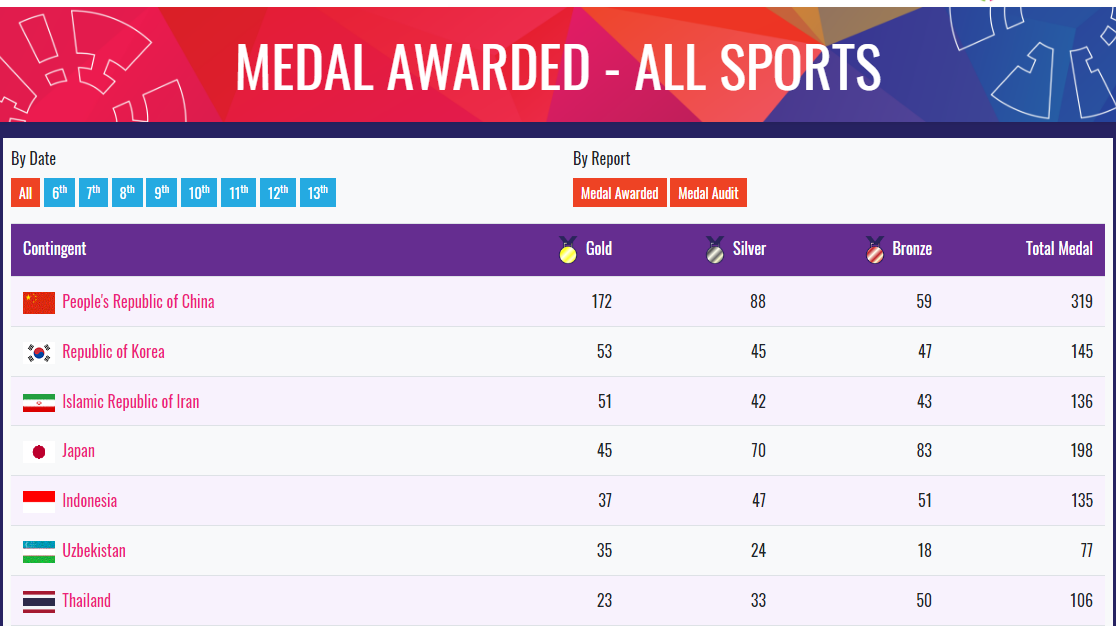
Task: Select the All date filter
Action: (26, 193)
